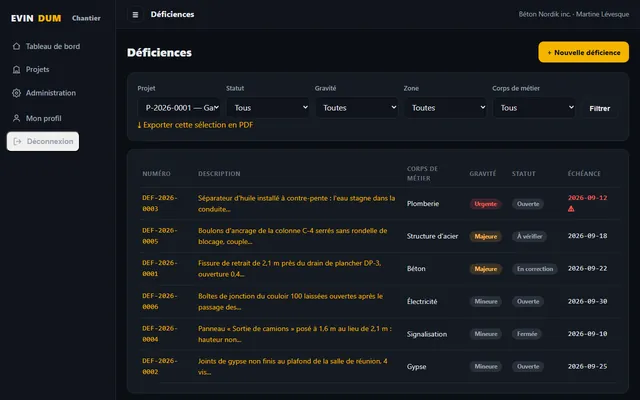640x400 pixels.
Task: Click the Boulons d'ancrage description link
Action: click(x=292, y=236)
